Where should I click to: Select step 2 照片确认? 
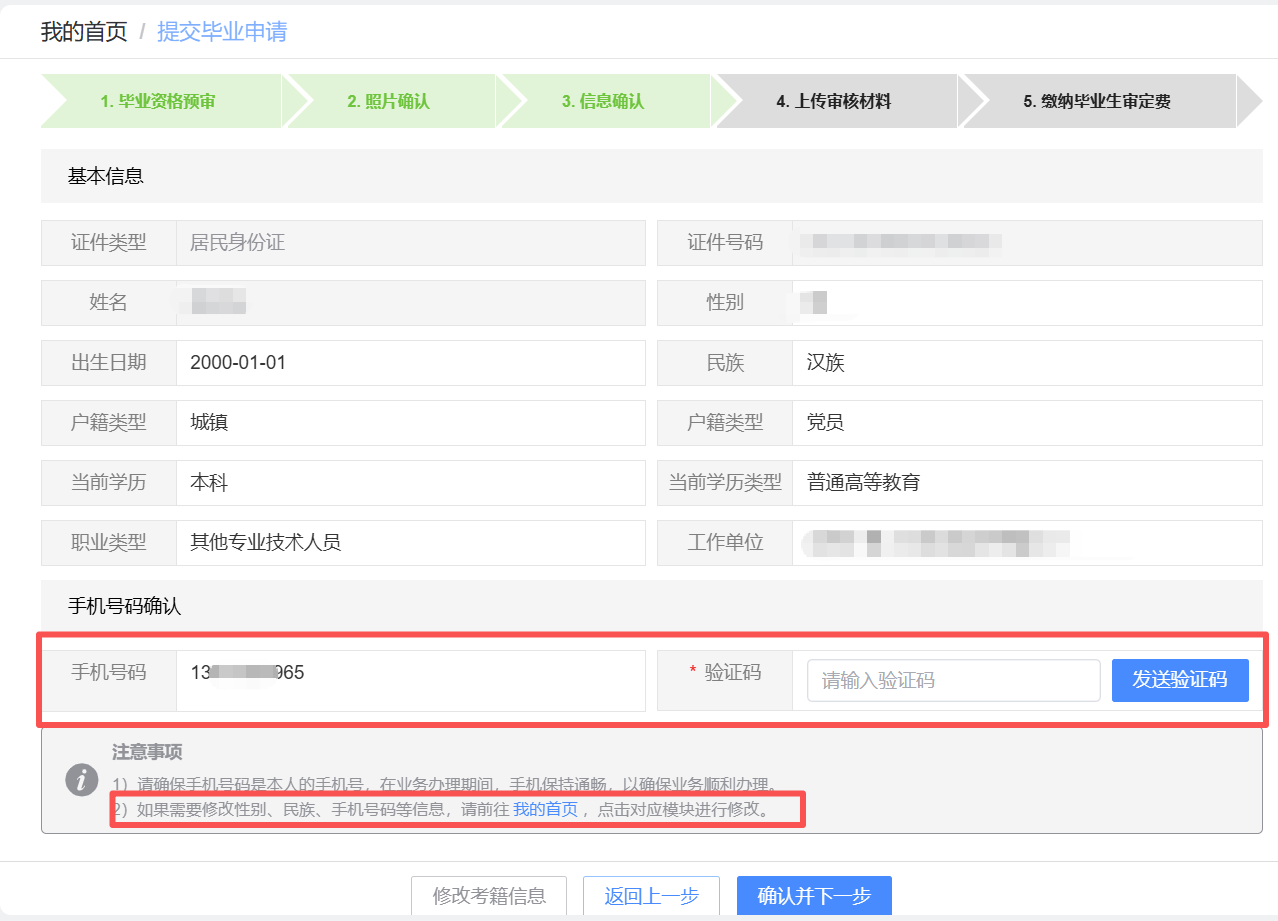[x=389, y=101]
